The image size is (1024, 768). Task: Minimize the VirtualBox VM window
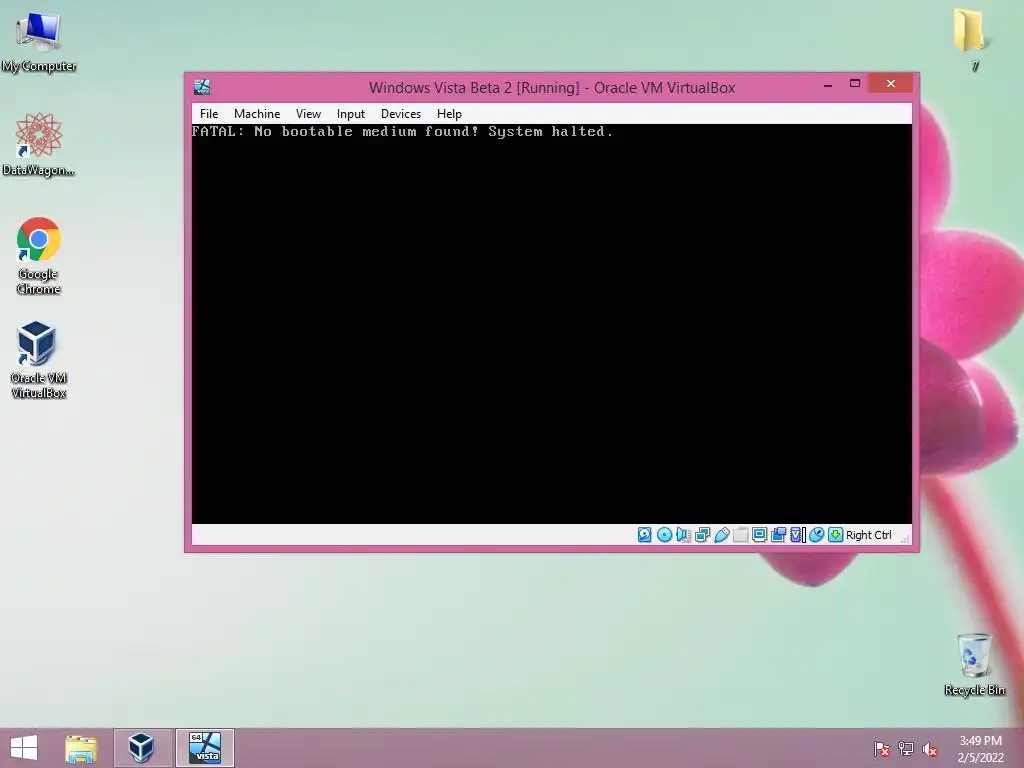click(x=828, y=84)
